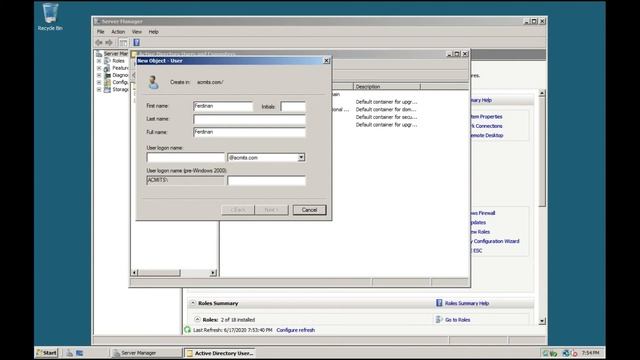This screenshot has height=360, width=640.
Task: Click the 7:54 PM system tray clock
Action: click(590, 353)
